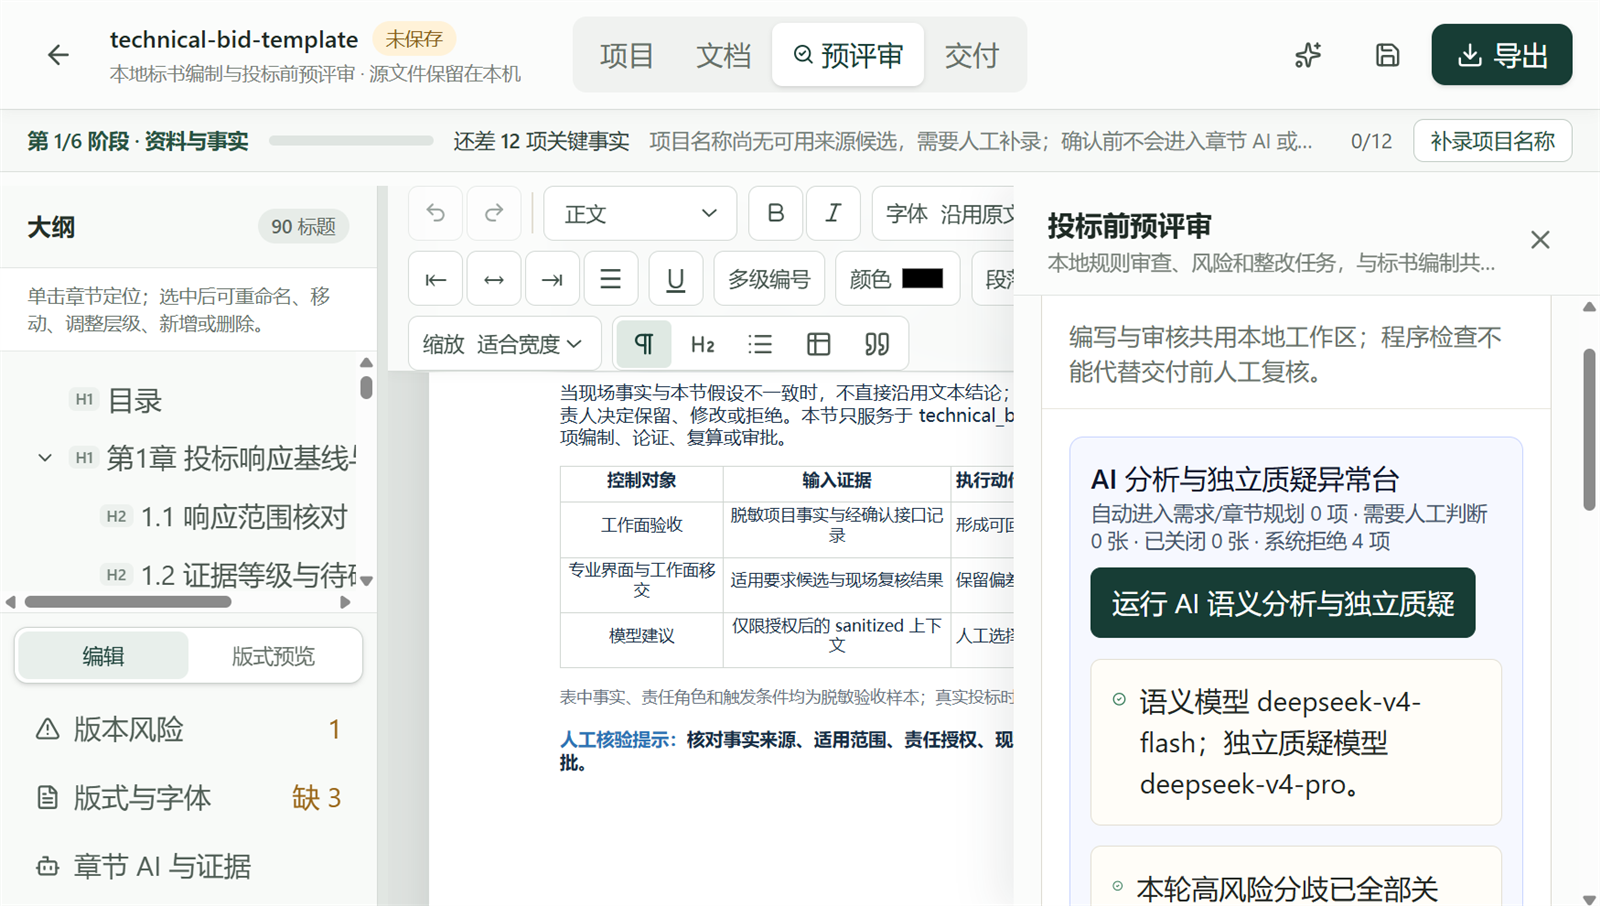Viewport: 1600px width, 906px height.
Task: Insert a quotation block
Action: 876,344
